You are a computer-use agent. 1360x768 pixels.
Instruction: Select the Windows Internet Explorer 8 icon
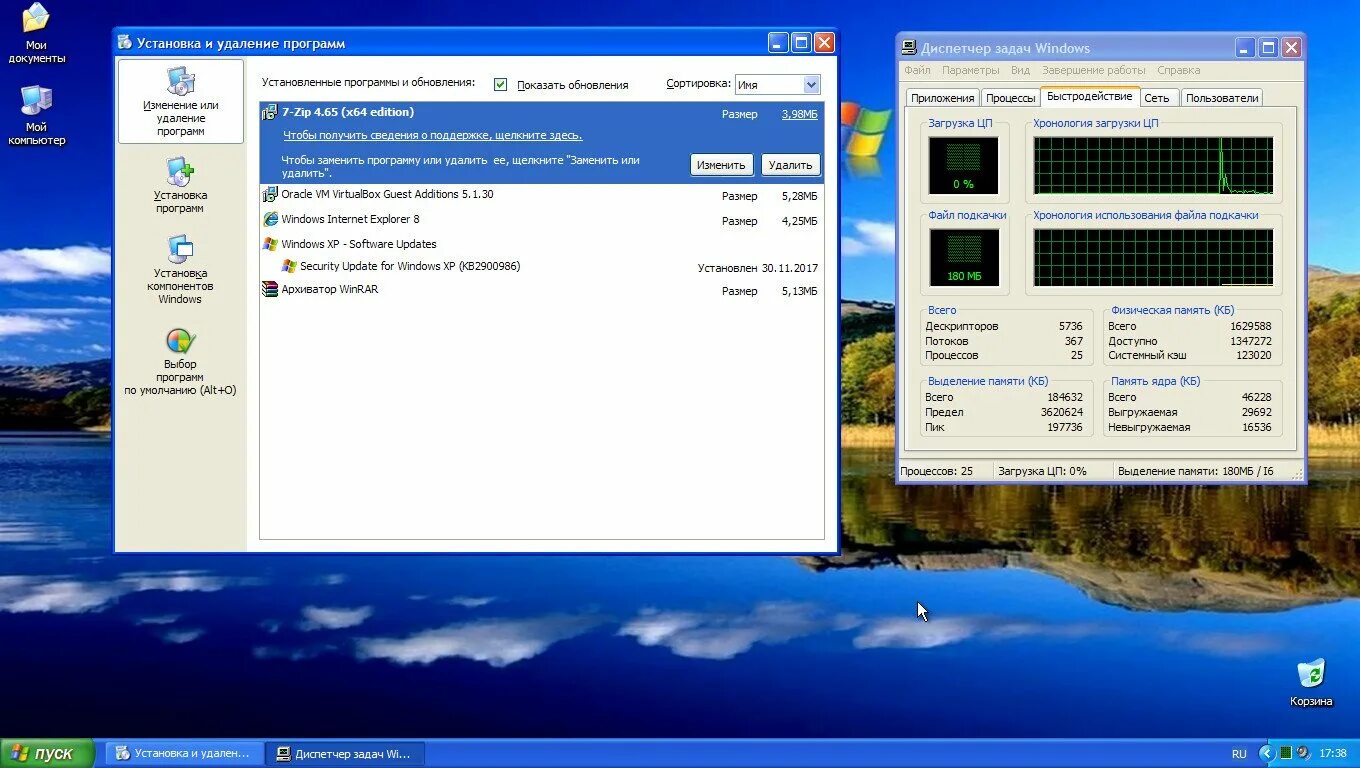point(268,221)
